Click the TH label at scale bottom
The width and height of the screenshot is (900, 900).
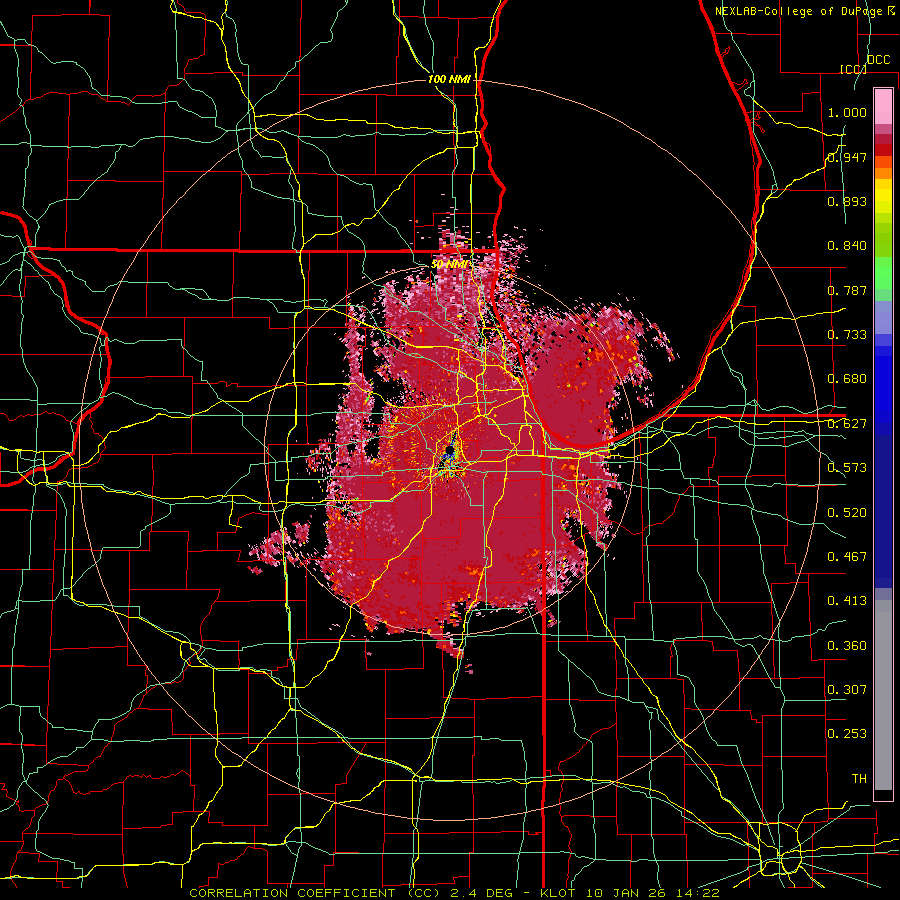[x=859, y=779]
